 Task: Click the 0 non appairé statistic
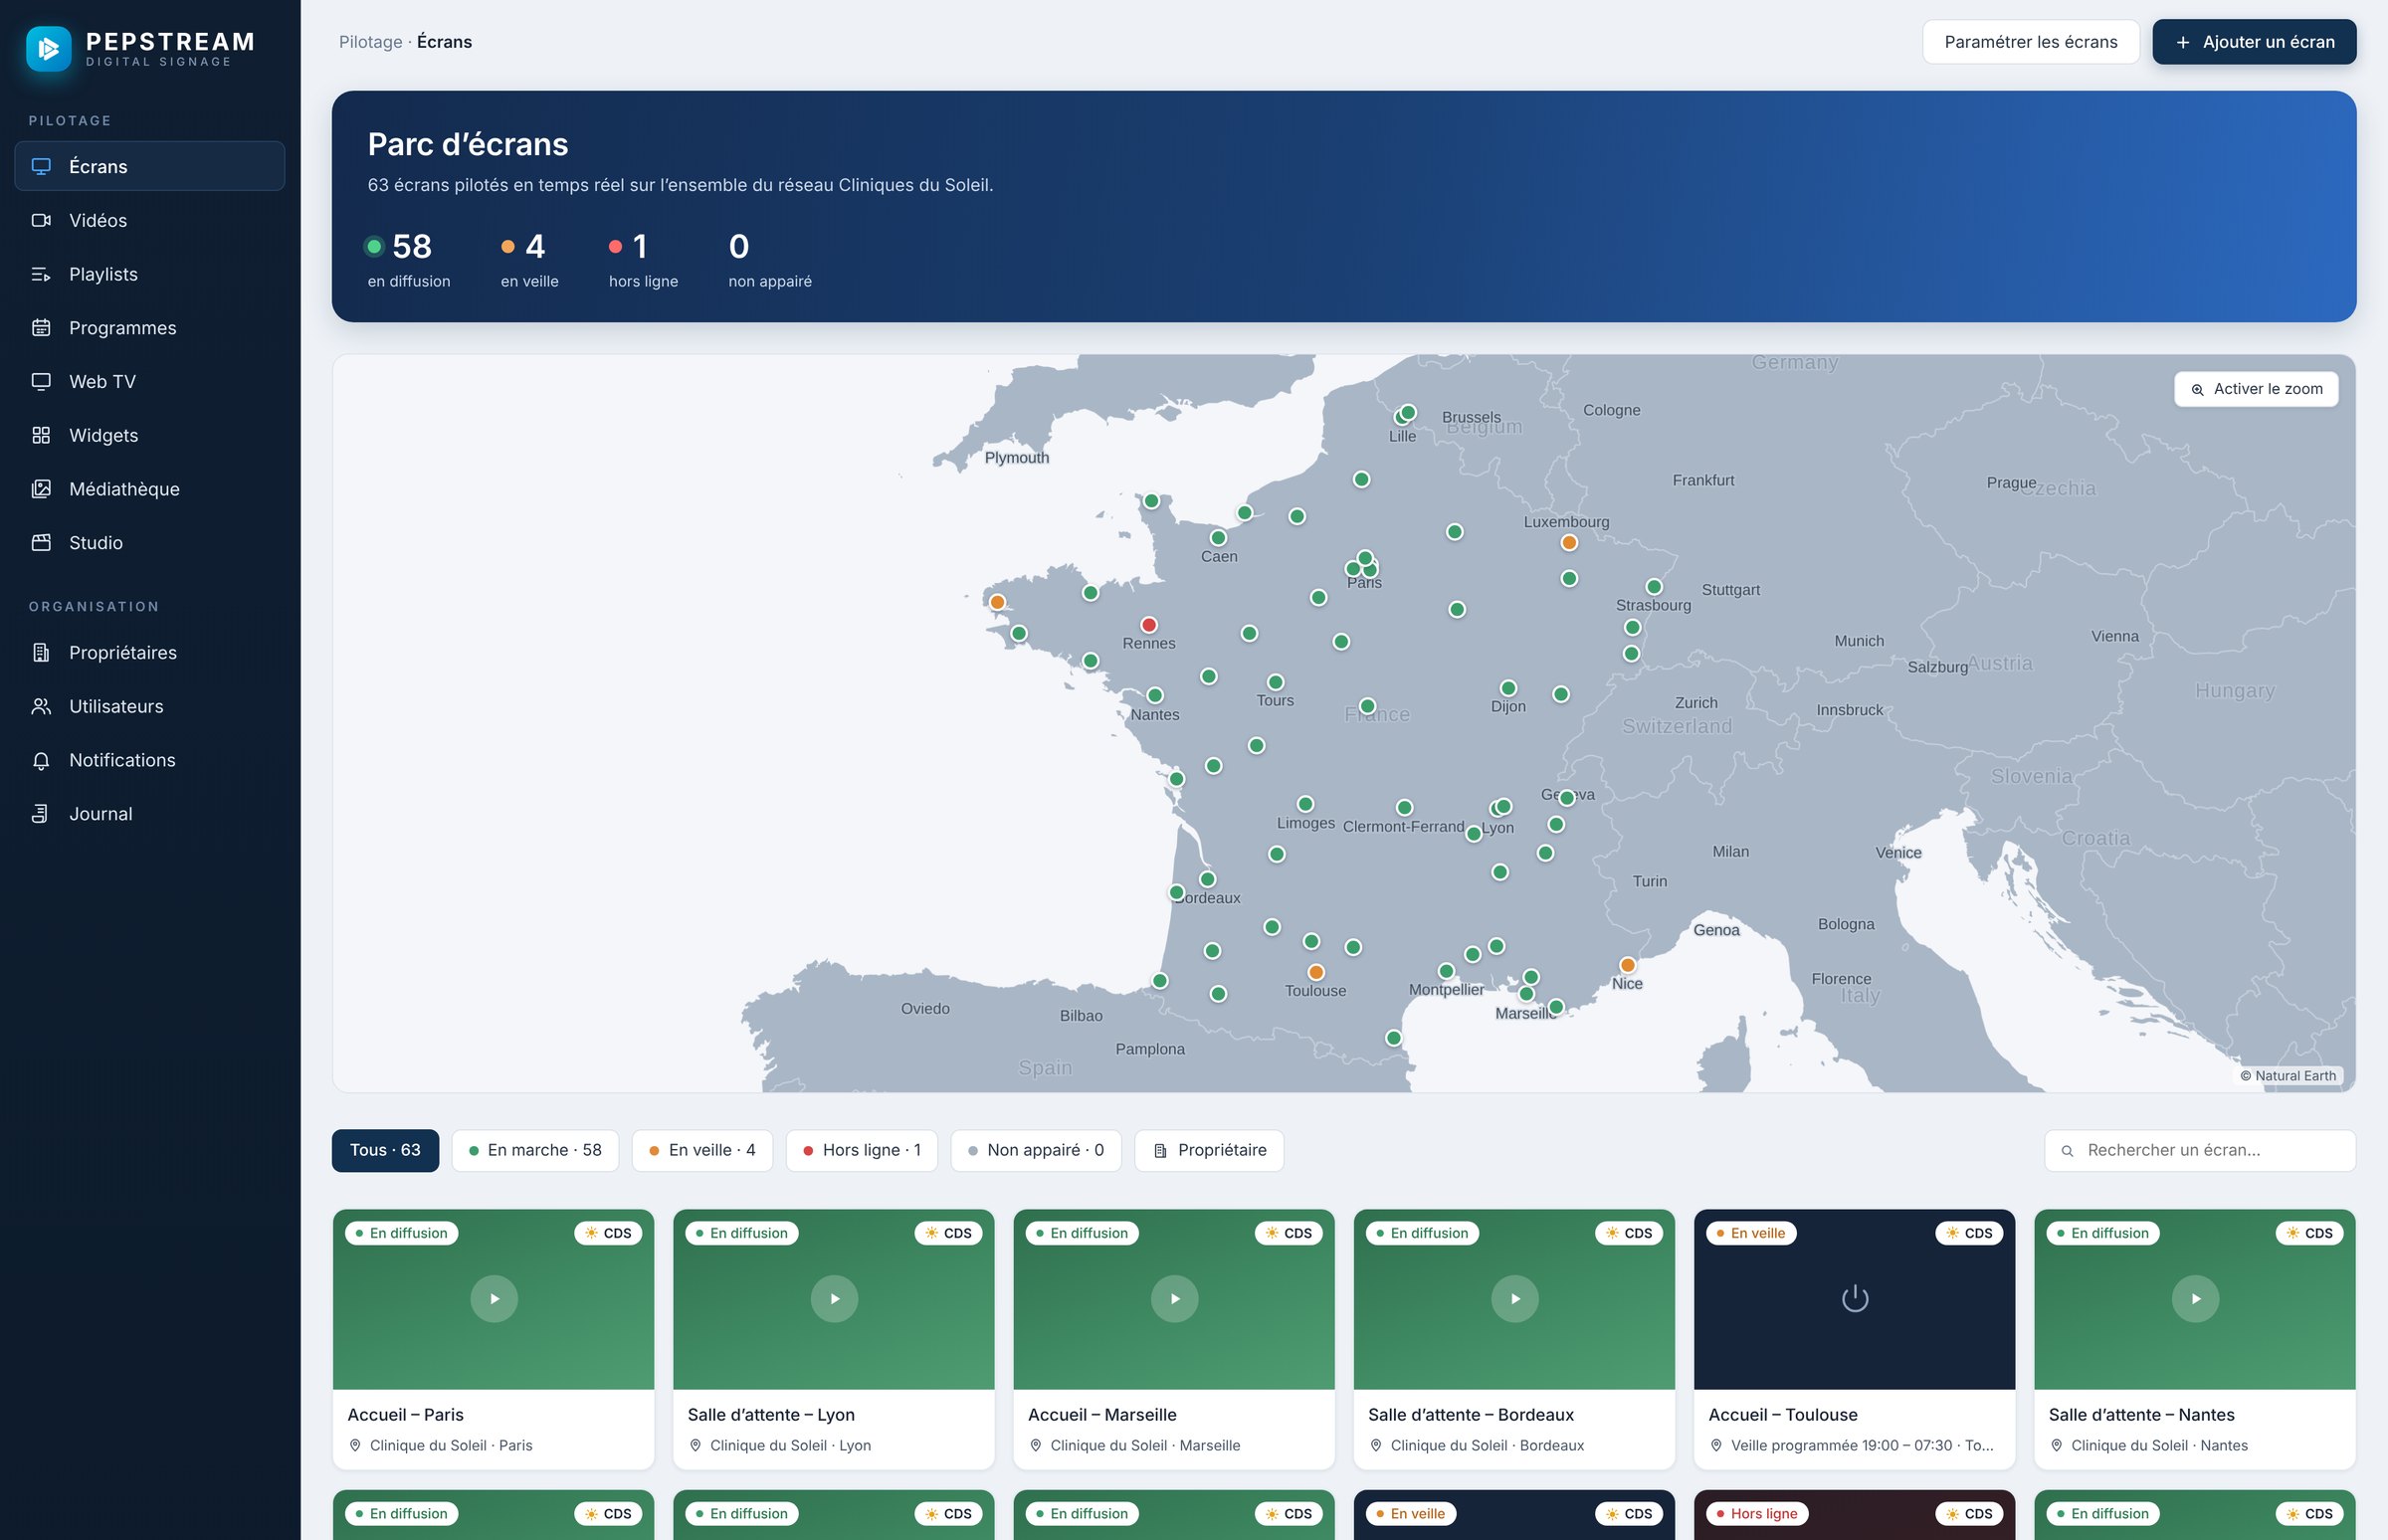pyautogui.click(x=770, y=260)
